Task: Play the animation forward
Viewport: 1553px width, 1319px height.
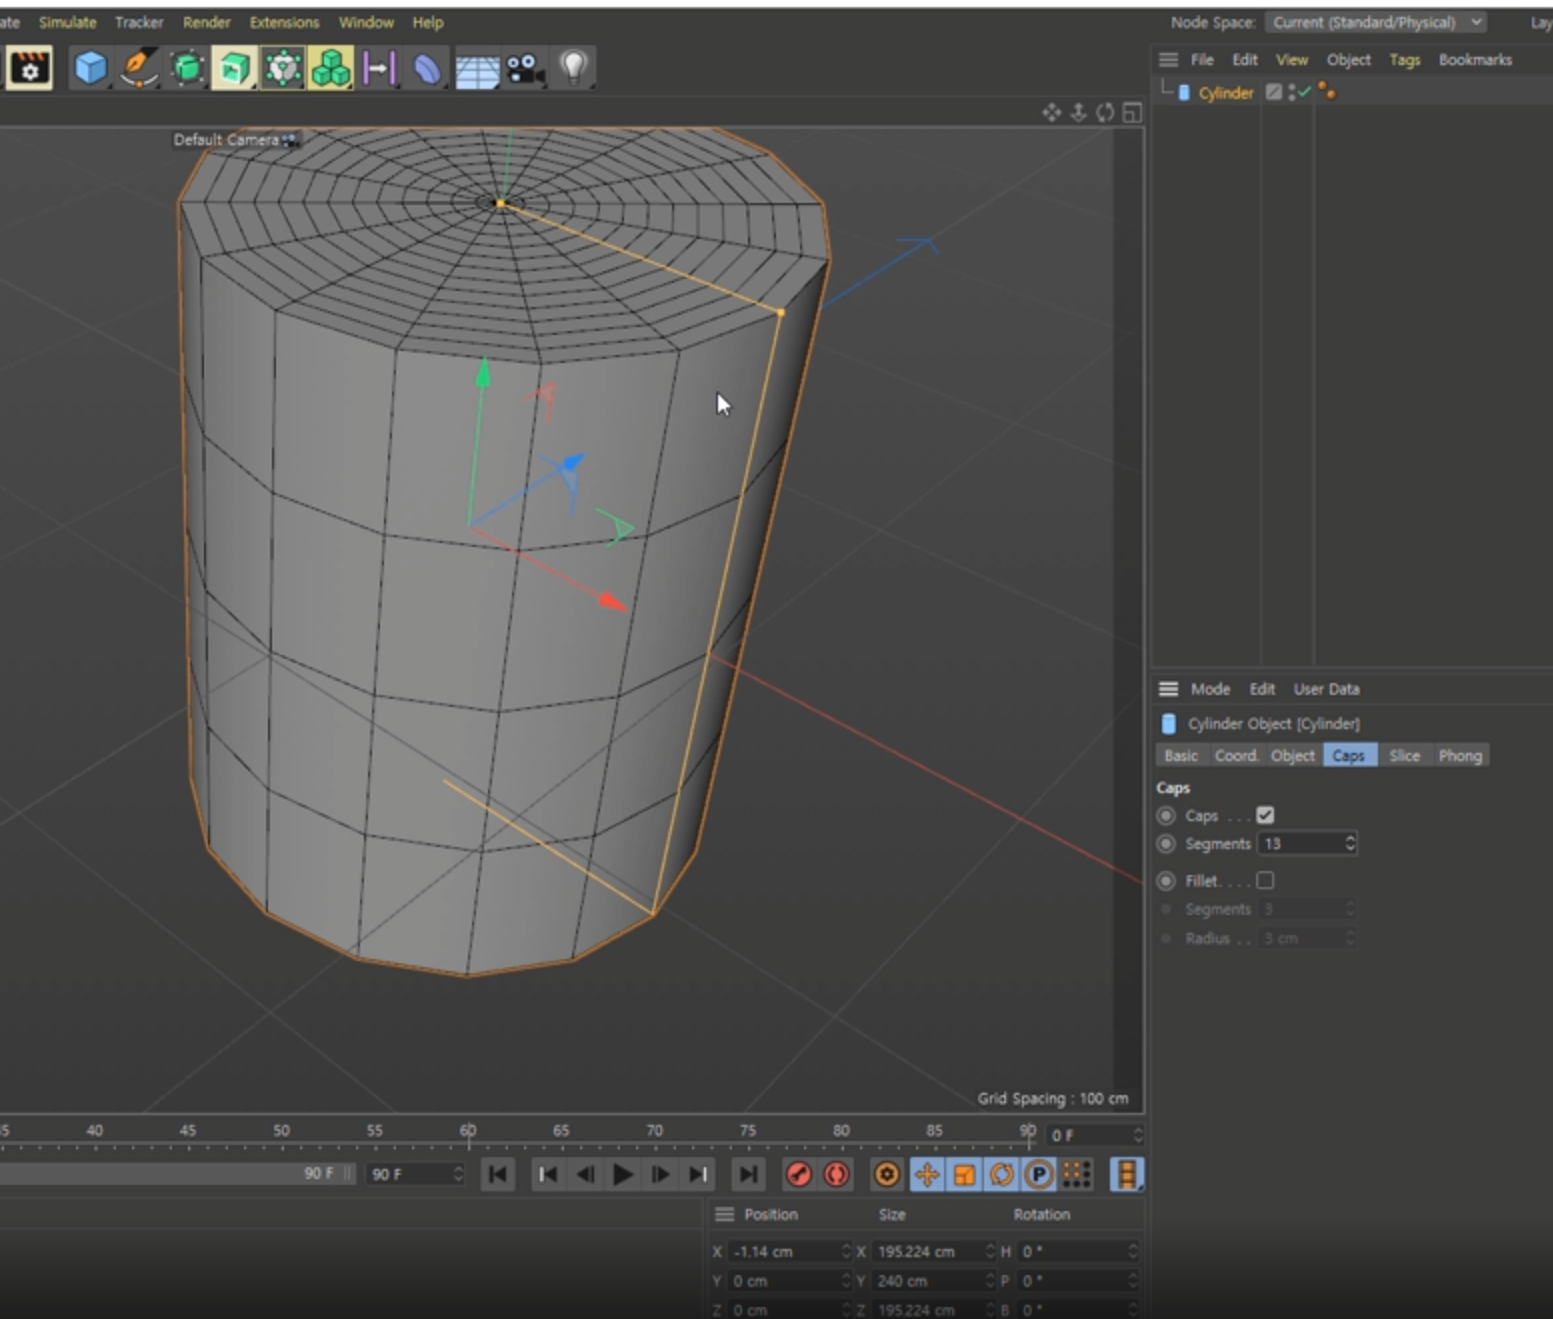Action: click(622, 1175)
